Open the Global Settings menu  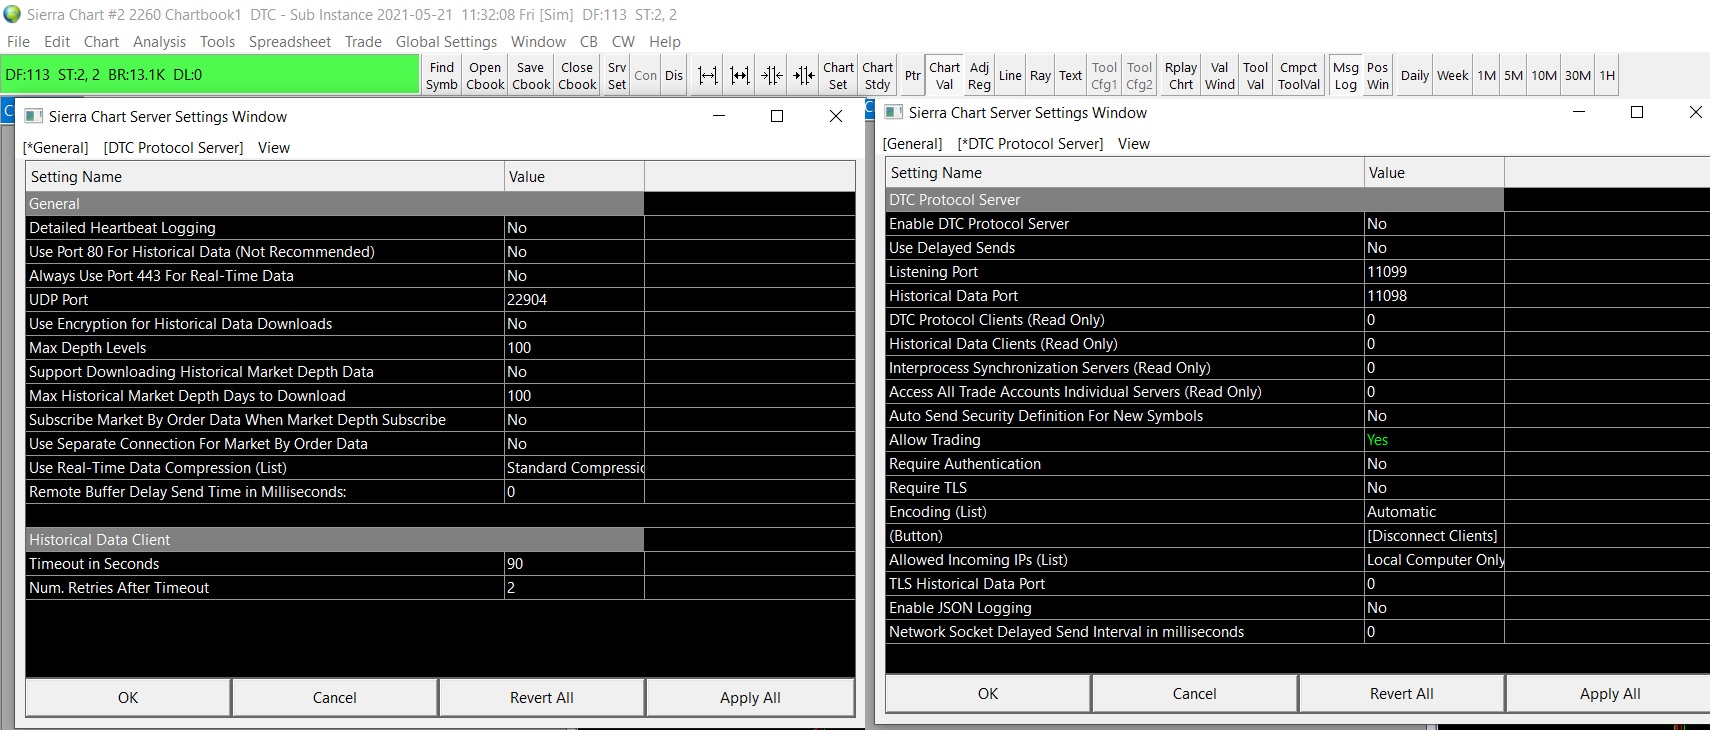[446, 42]
